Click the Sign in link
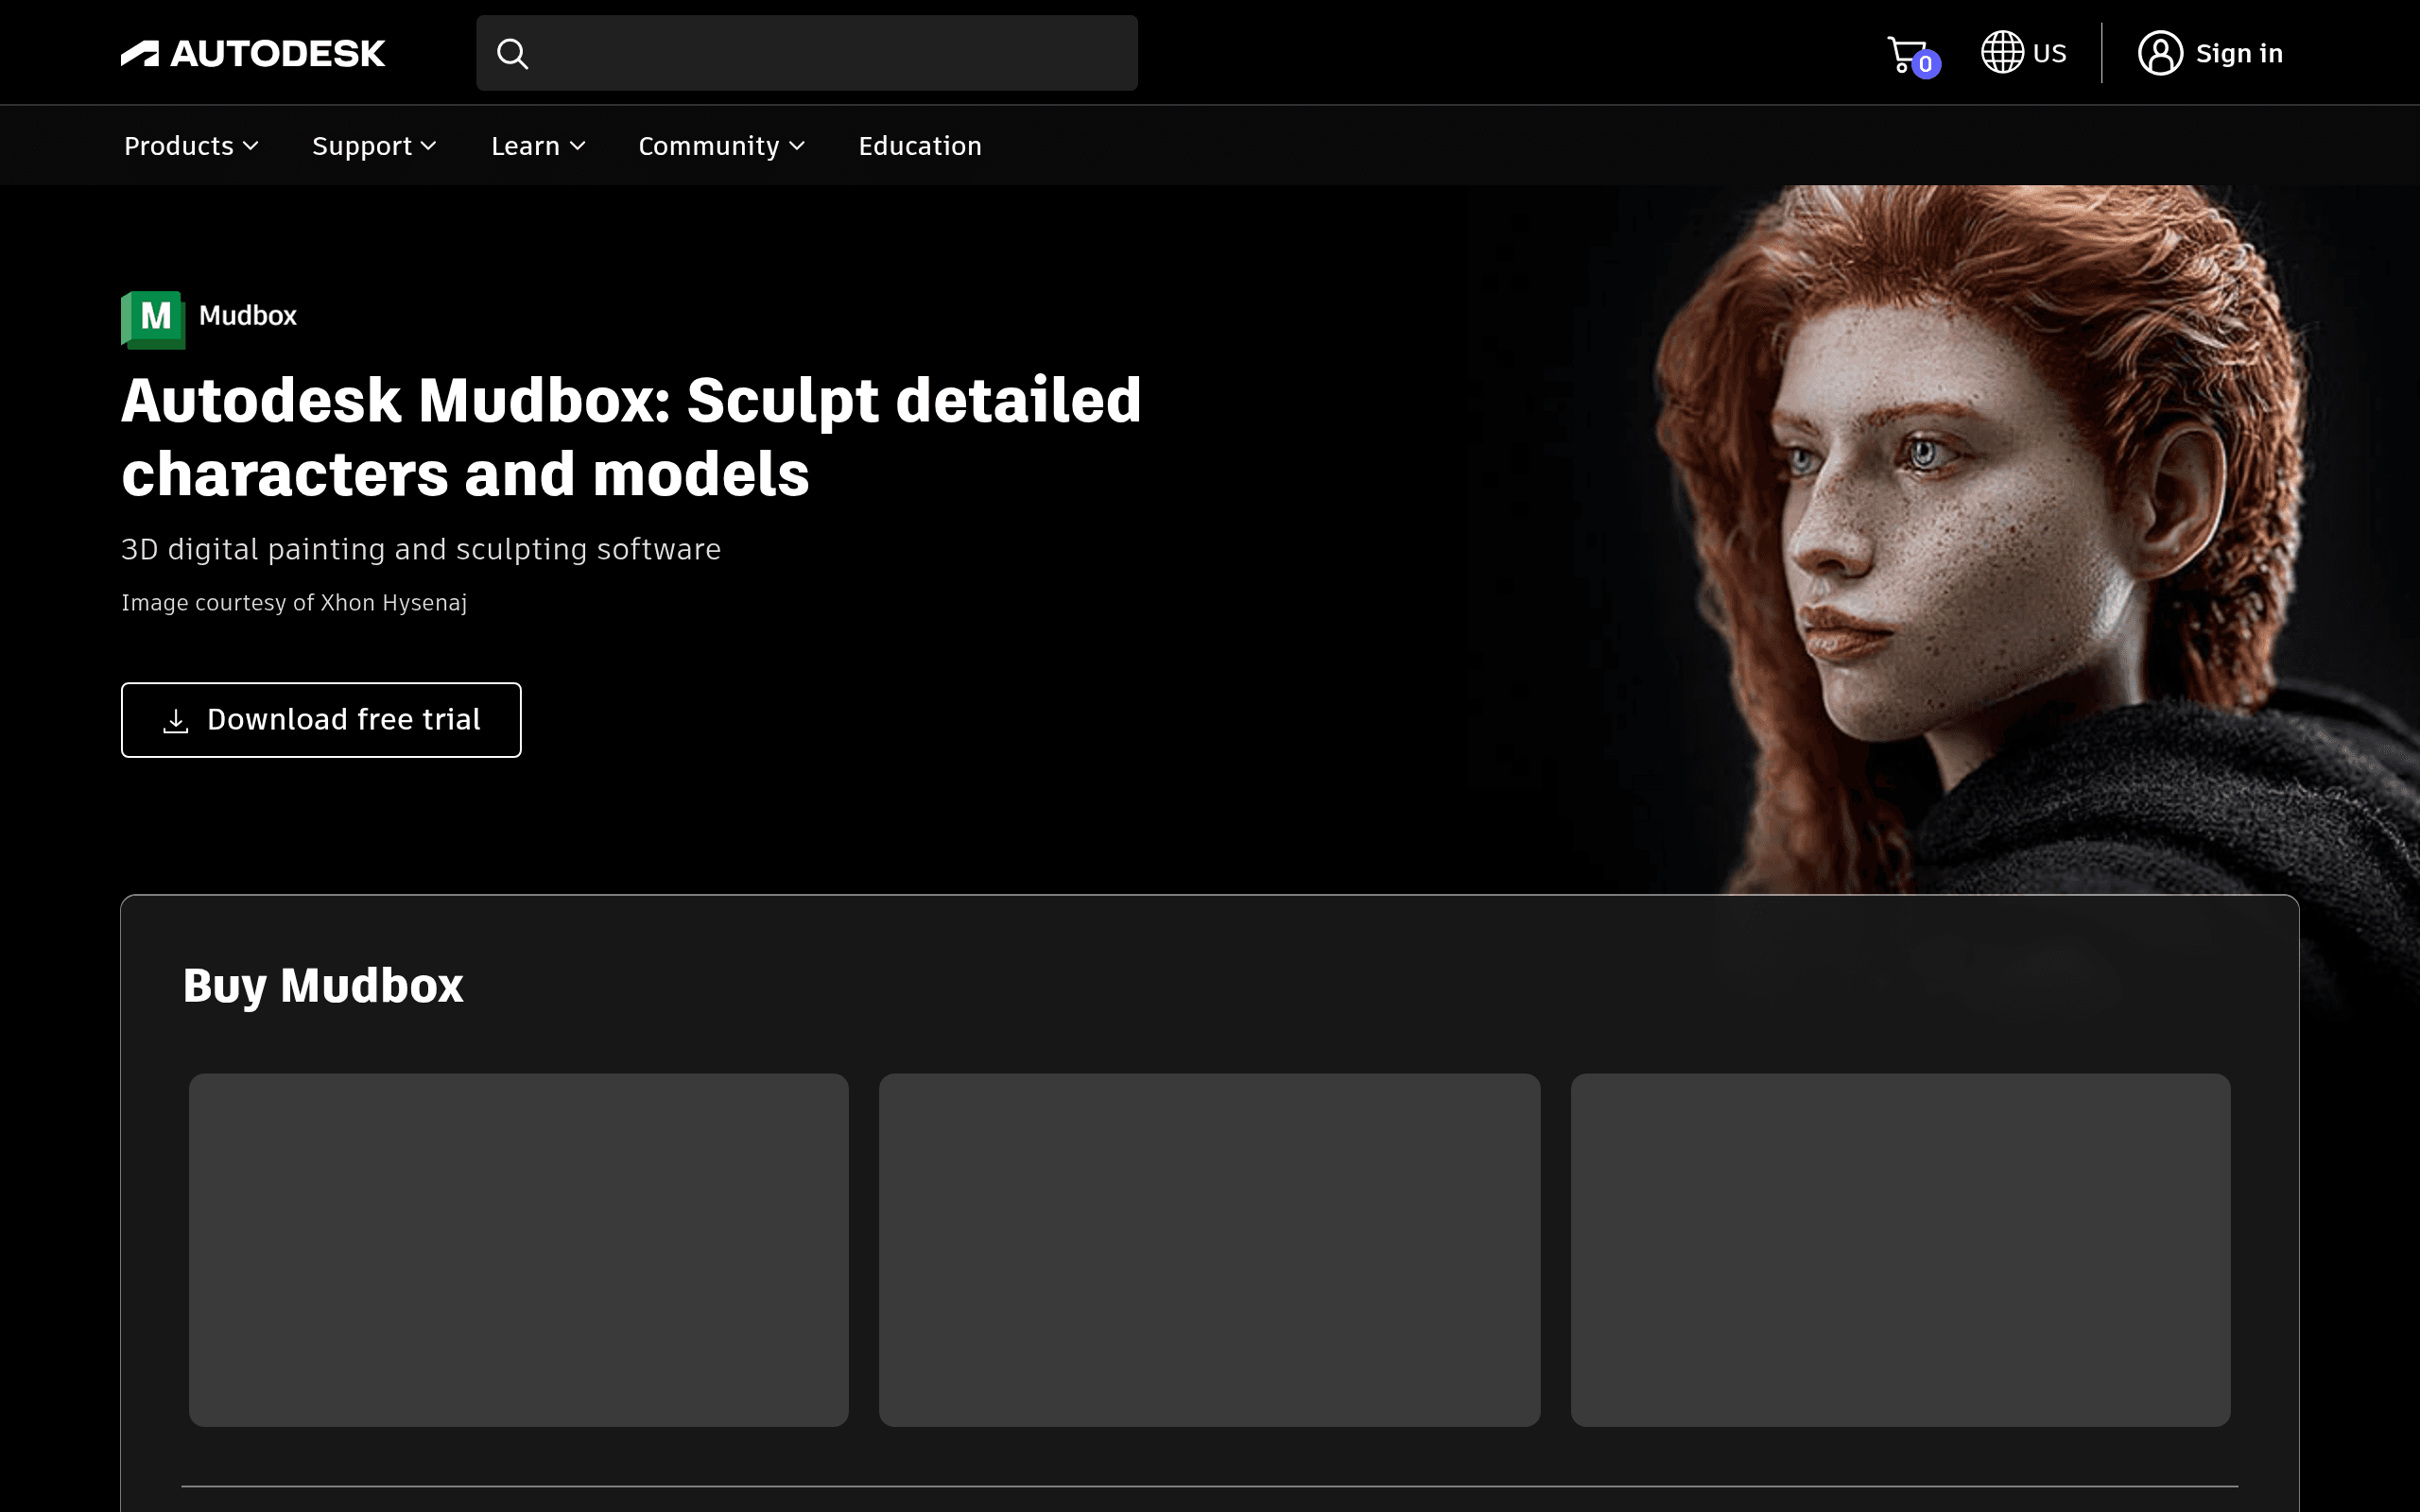This screenshot has width=2420, height=1512. (x=2238, y=53)
